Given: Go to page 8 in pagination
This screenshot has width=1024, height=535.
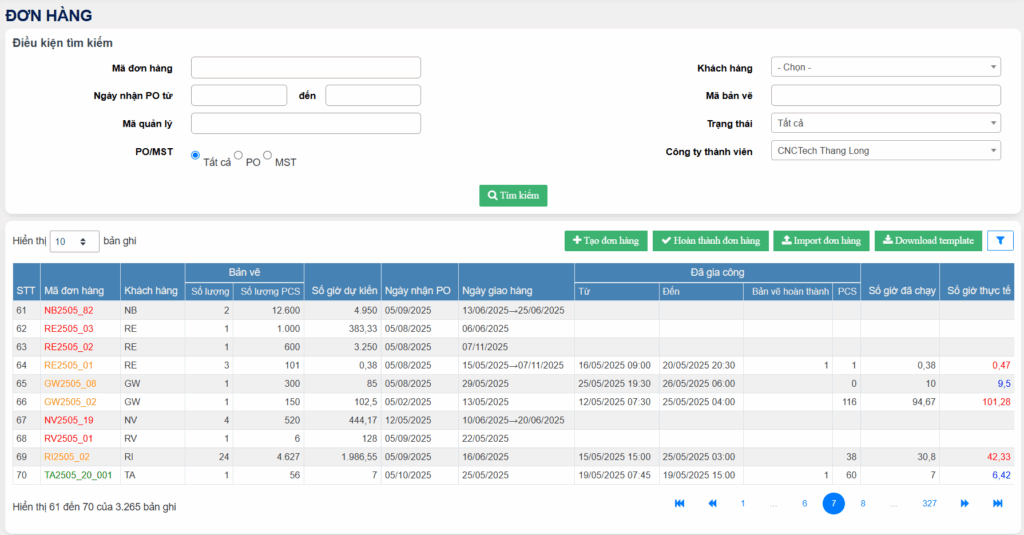Looking at the screenshot, I should tap(863, 504).
